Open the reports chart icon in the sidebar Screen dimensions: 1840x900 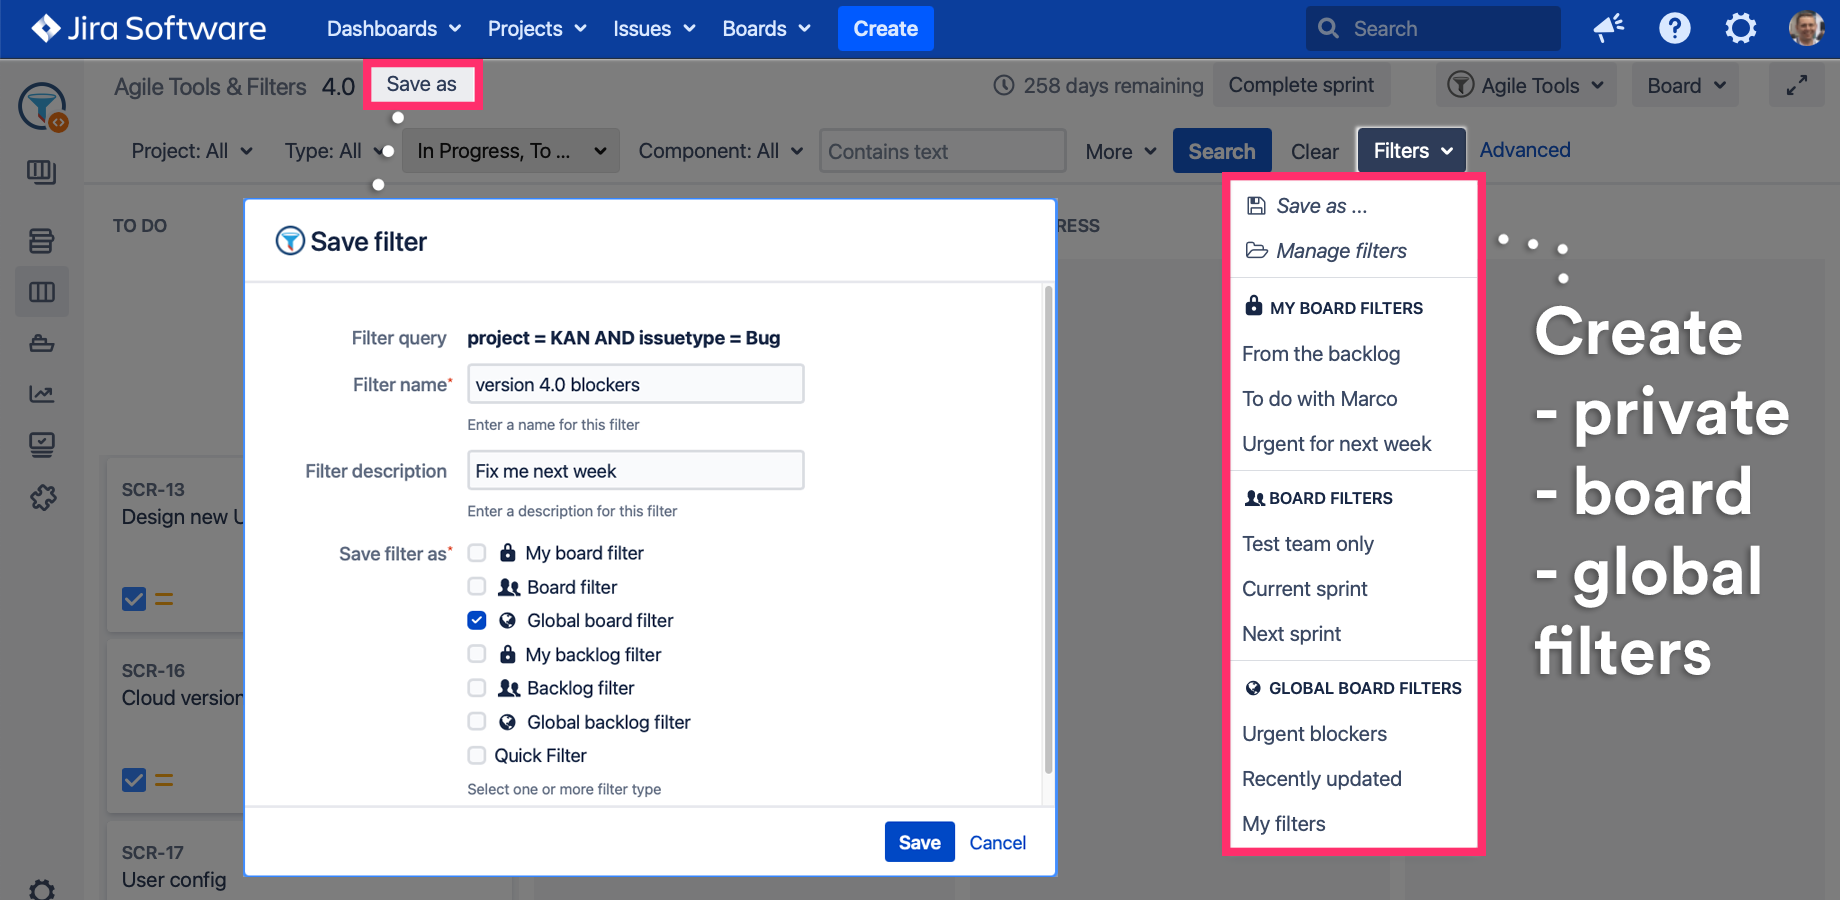42,394
